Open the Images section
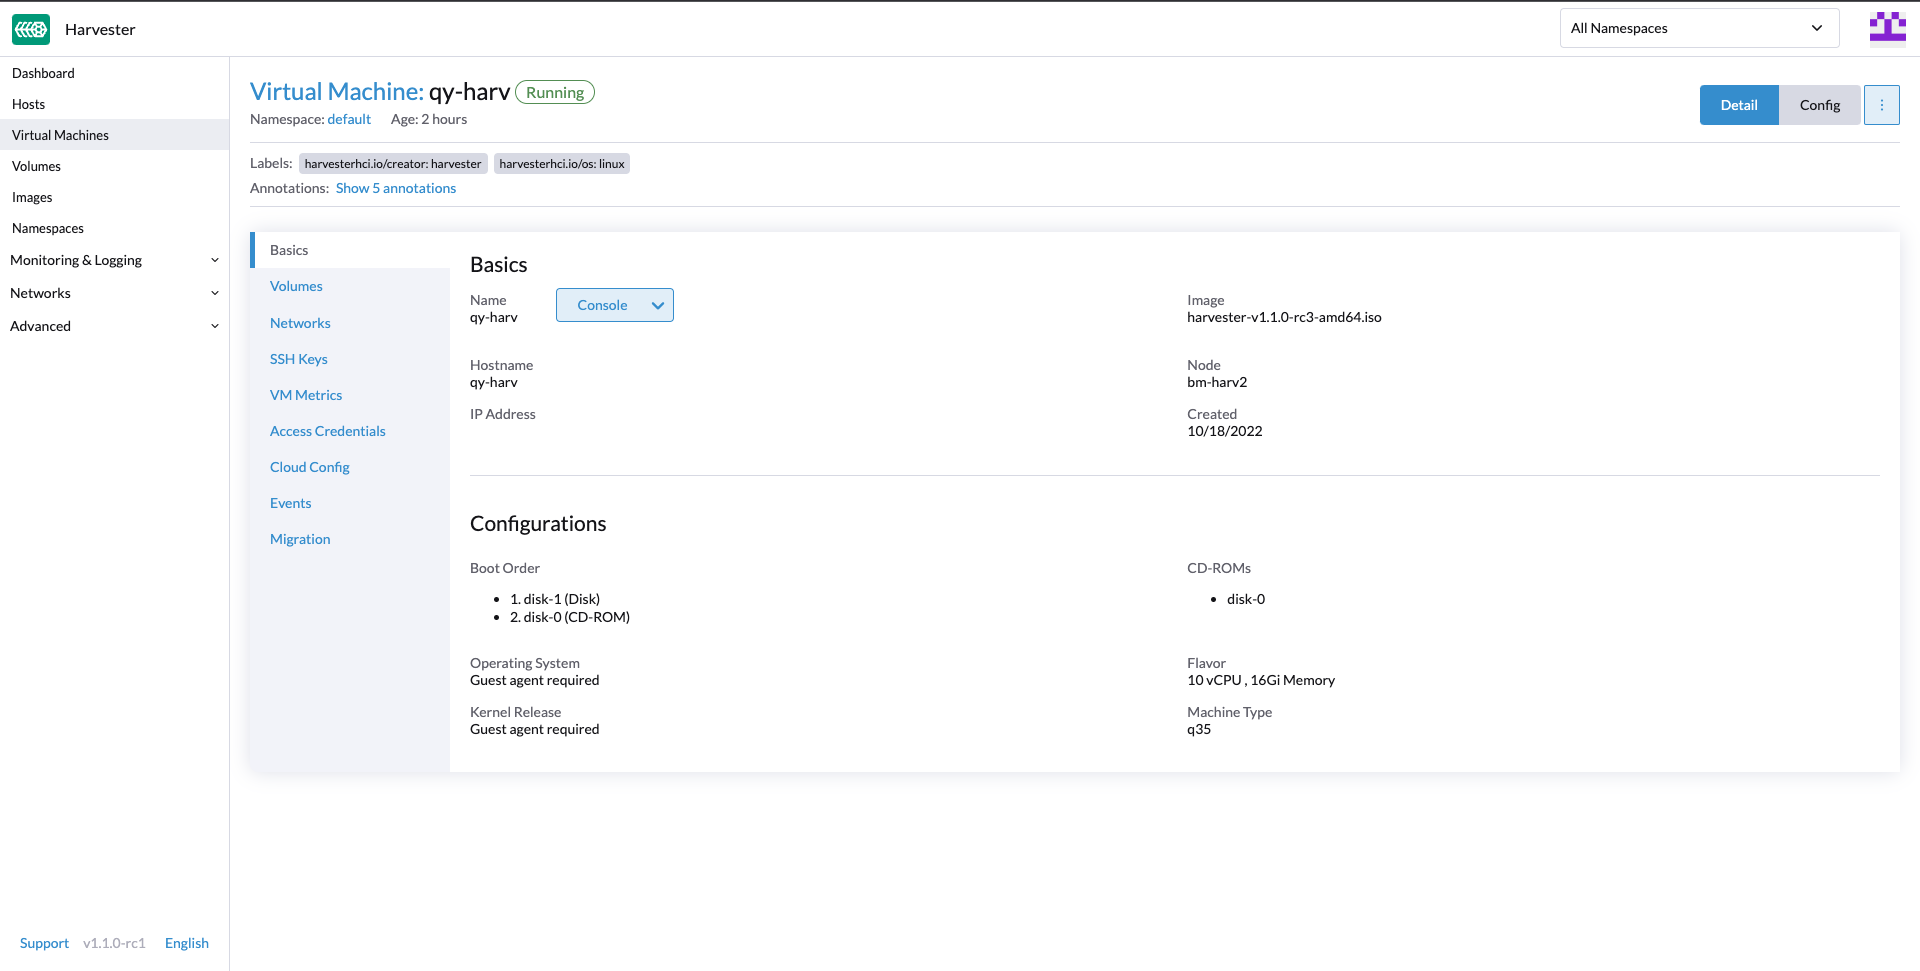Image resolution: width=1920 pixels, height=971 pixels. pos(32,196)
